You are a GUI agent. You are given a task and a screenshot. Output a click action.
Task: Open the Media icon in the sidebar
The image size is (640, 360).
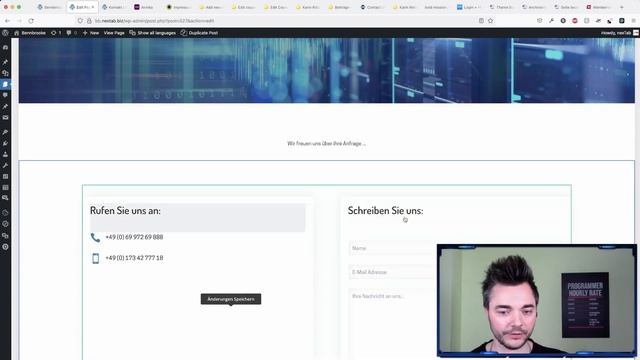pos(5,73)
